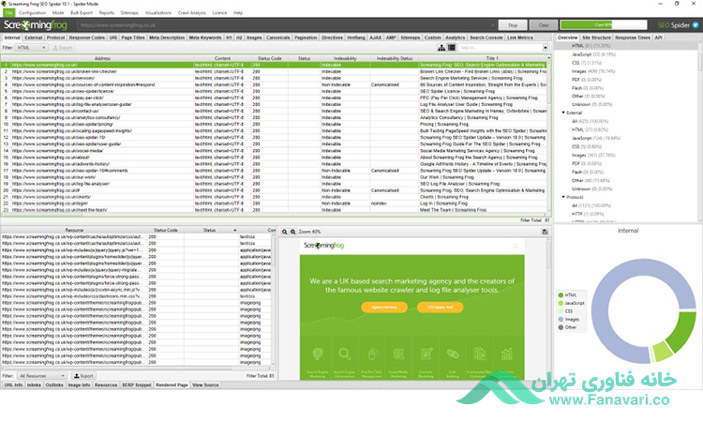Click the search box above the table
The height and width of the screenshot is (422, 703).
point(500,48)
